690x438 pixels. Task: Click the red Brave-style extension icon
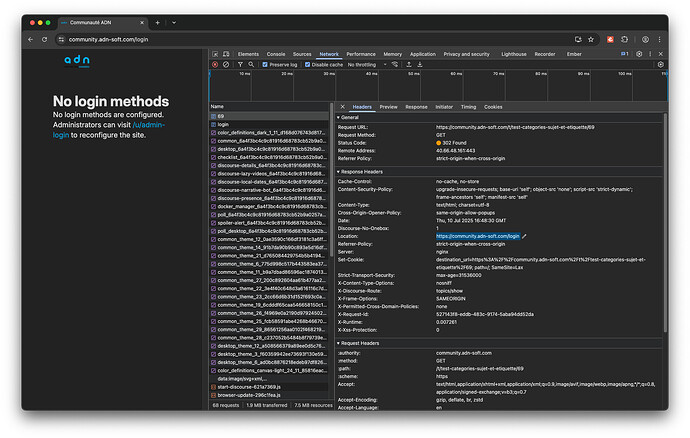pyautogui.click(x=610, y=40)
